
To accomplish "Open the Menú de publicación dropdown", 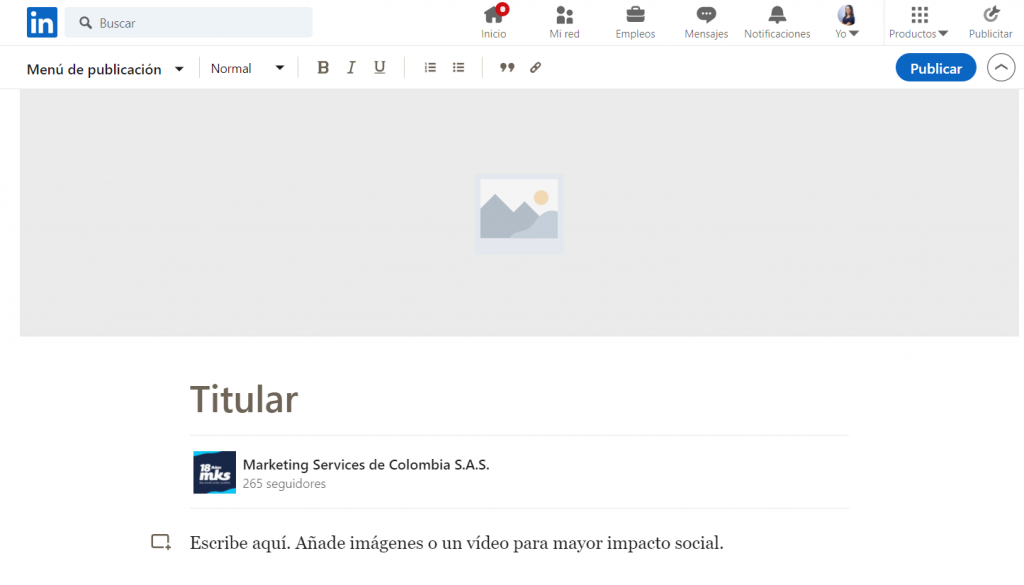I will point(104,68).
